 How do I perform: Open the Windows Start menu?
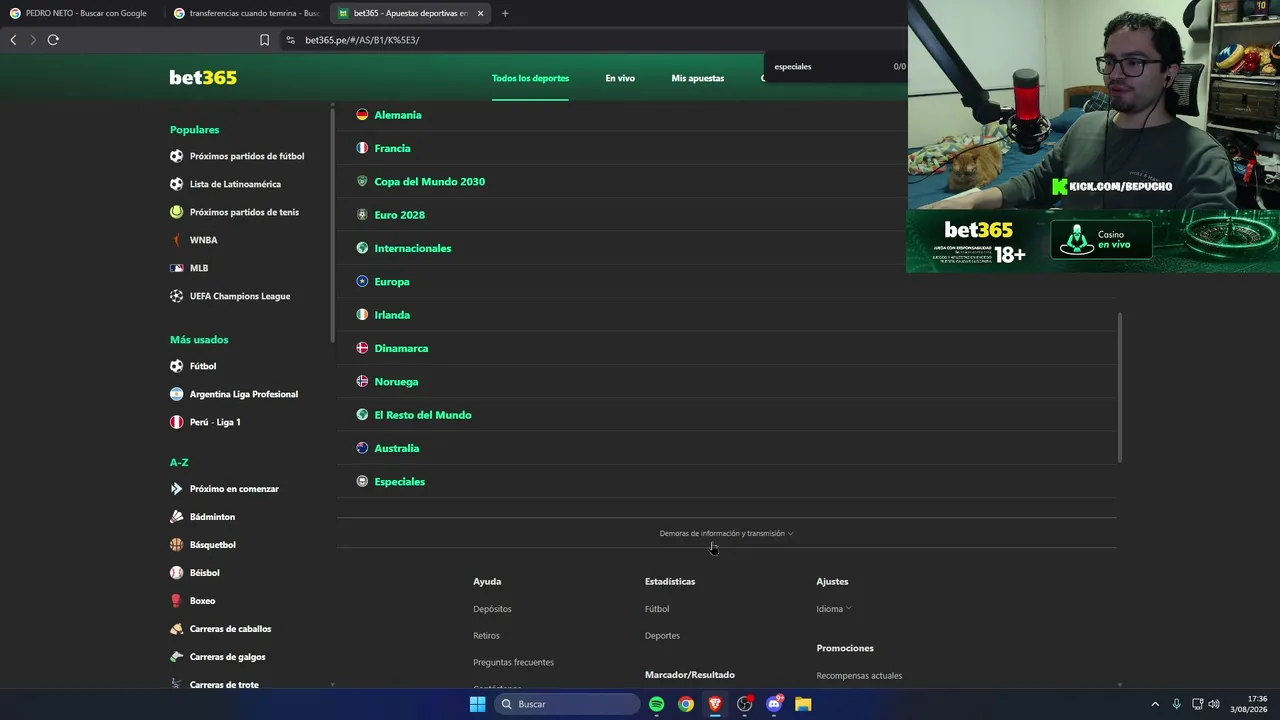478,704
